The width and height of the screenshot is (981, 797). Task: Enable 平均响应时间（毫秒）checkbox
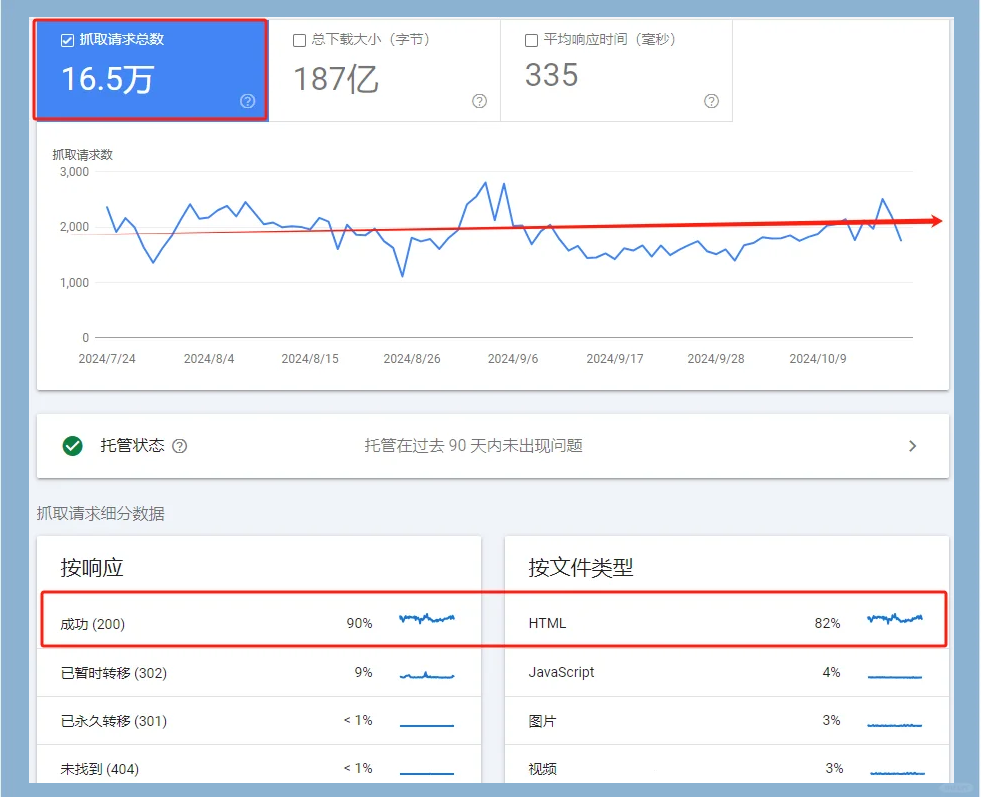(531, 41)
